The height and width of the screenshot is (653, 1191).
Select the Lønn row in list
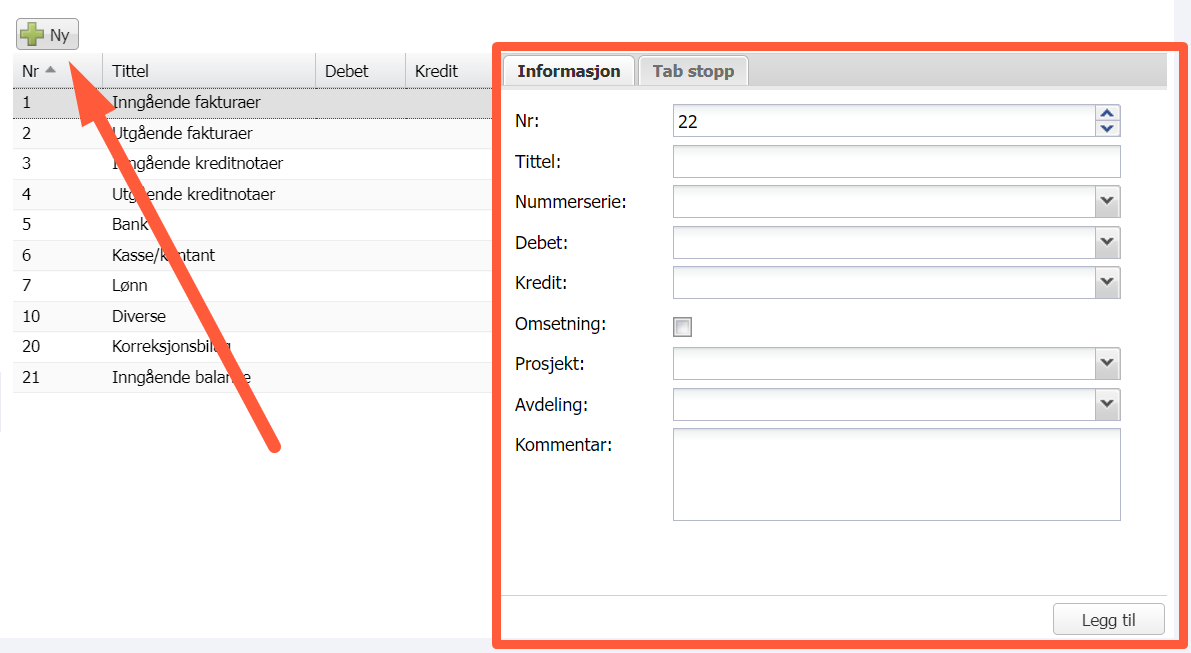tap(130, 286)
